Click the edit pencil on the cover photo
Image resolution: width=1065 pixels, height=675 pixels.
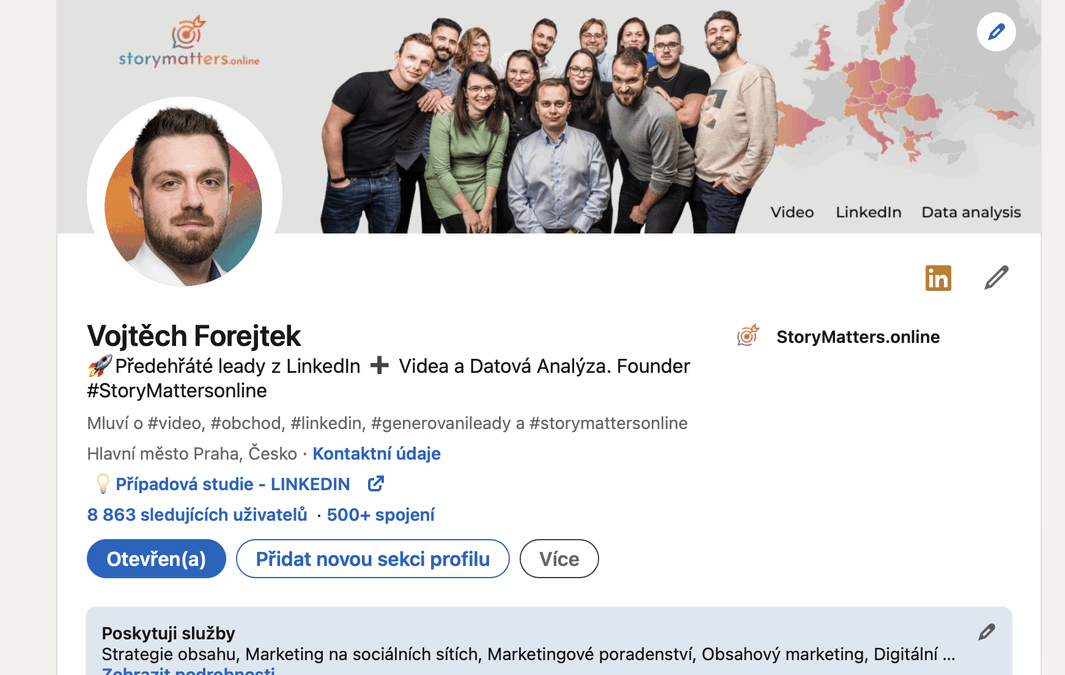[995, 31]
